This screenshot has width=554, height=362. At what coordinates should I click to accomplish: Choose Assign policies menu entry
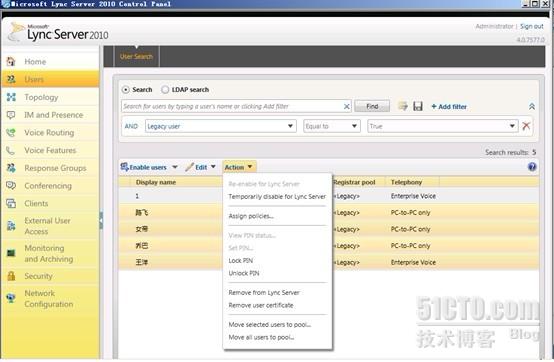click(251, 216)
